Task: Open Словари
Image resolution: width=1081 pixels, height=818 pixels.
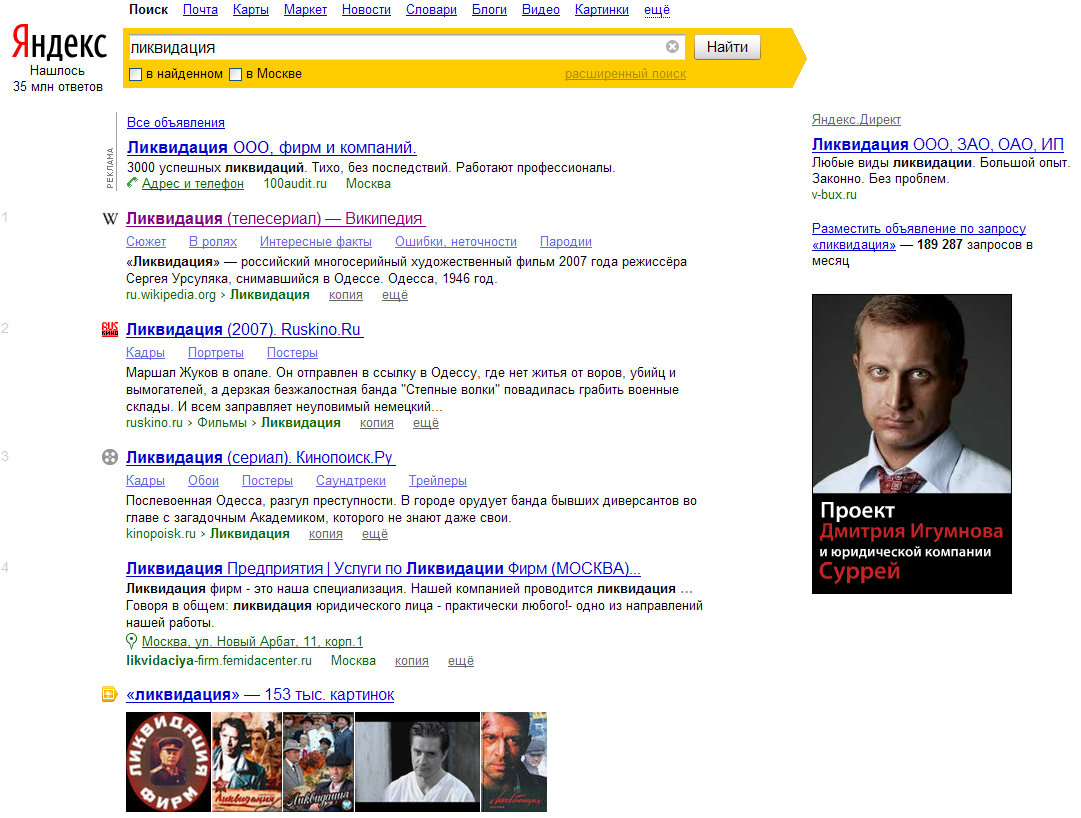Action: tap(432, 10)
